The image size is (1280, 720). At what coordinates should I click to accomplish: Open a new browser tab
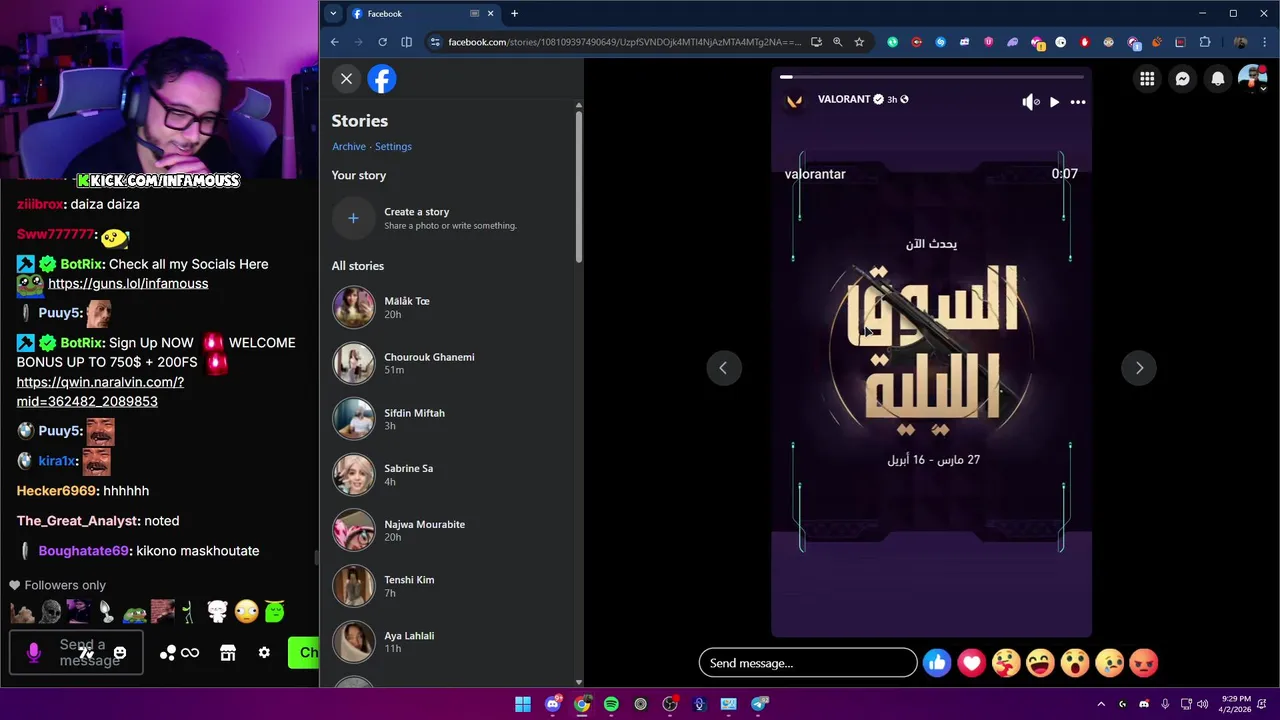pyautogui.click(x=514, y=14)
